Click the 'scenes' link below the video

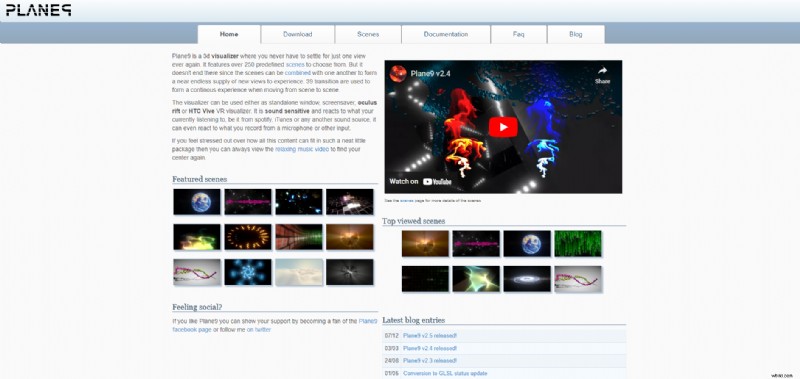[x=406, y=201]
